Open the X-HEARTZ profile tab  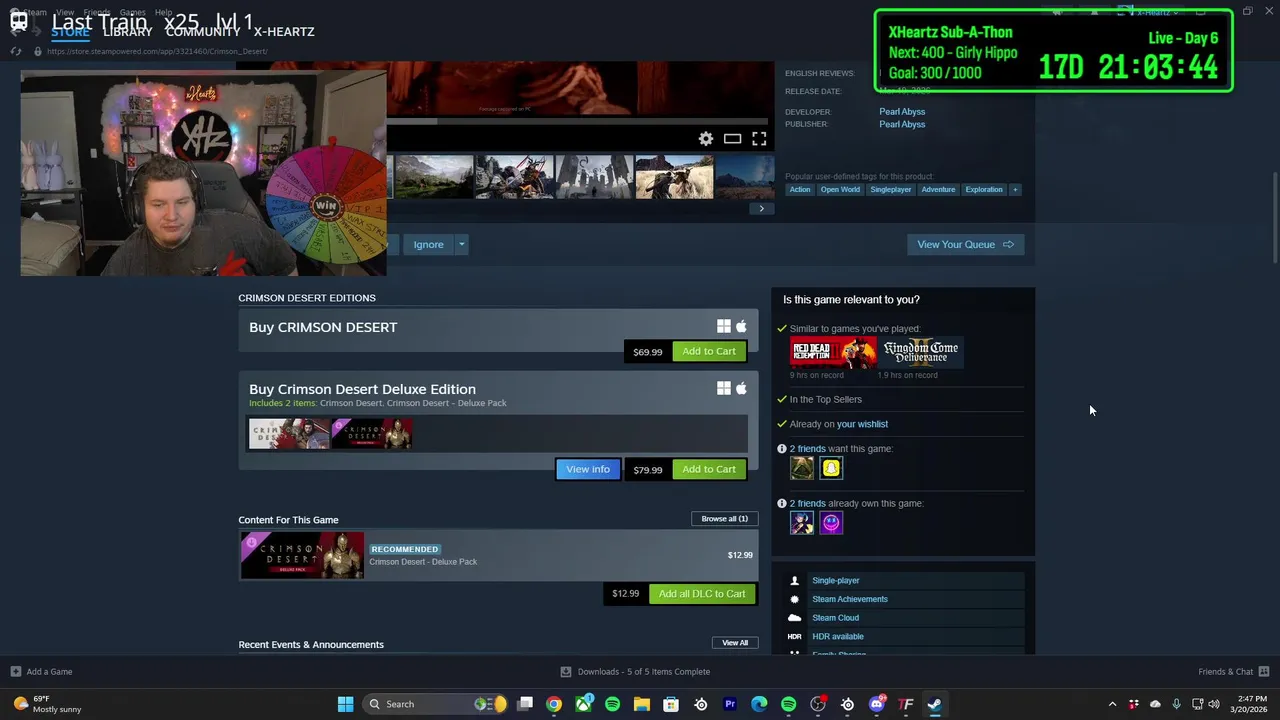(284, 32)
